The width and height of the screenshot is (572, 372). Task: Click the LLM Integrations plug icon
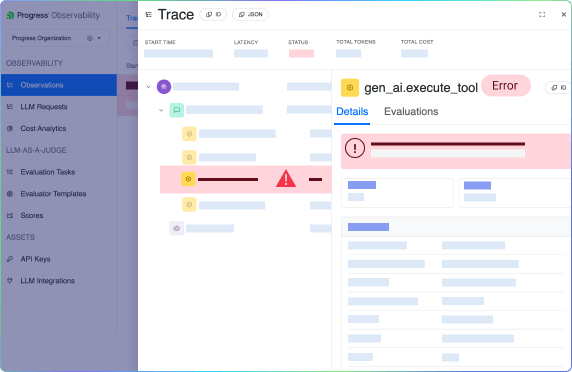pyautogui.click(x=10, y=280)
